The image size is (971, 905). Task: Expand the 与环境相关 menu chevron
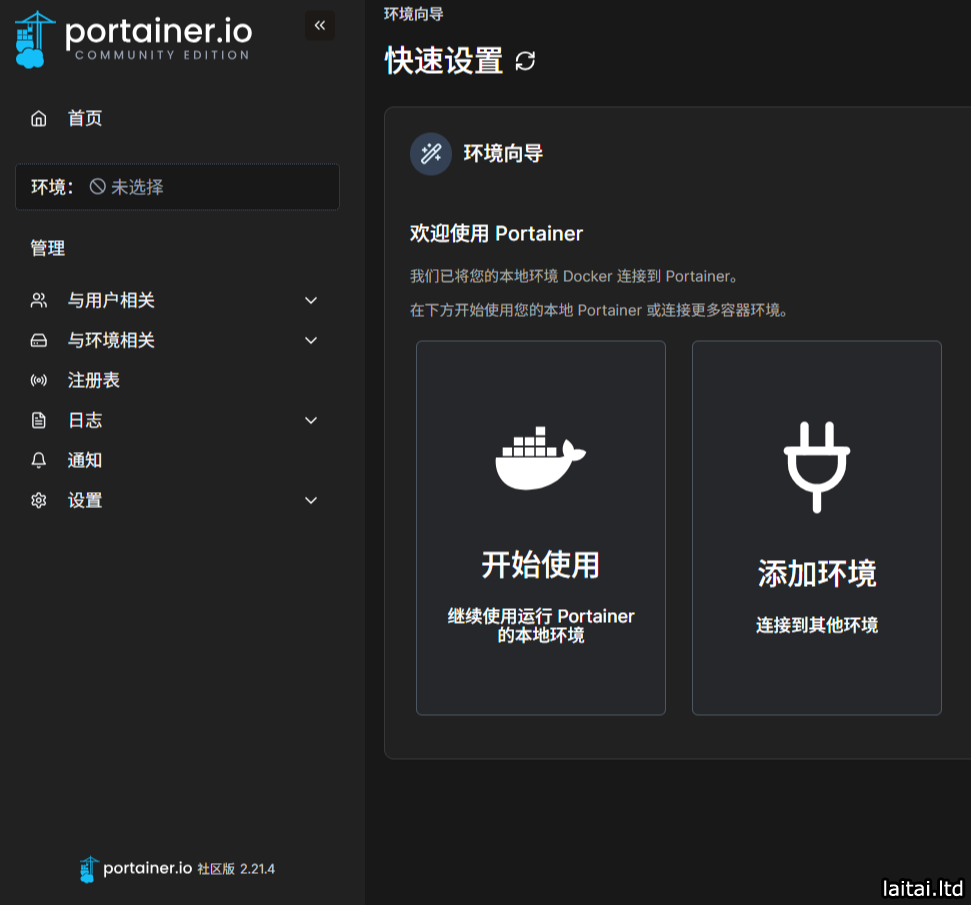point(311,341)
